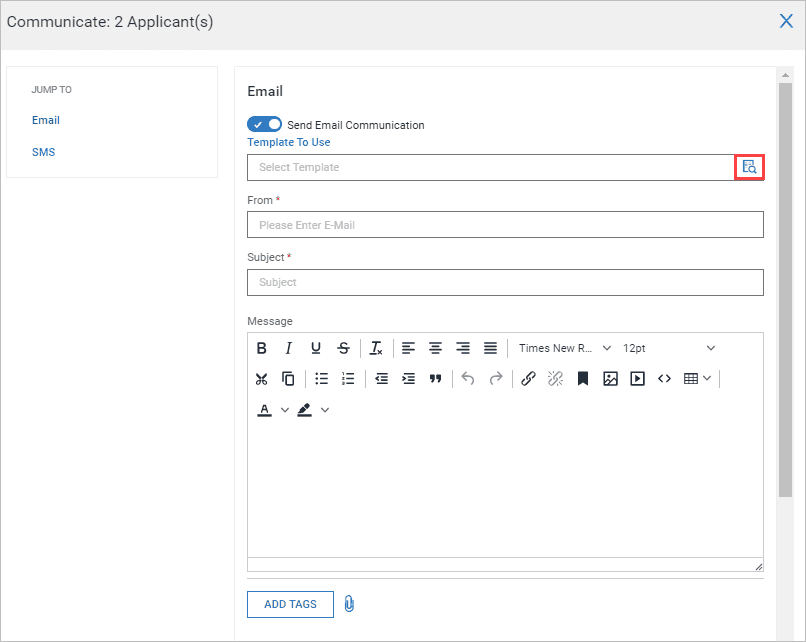The image size is (806, 642).
Task: Toggle Underline formatting
Action: [316, 348]
